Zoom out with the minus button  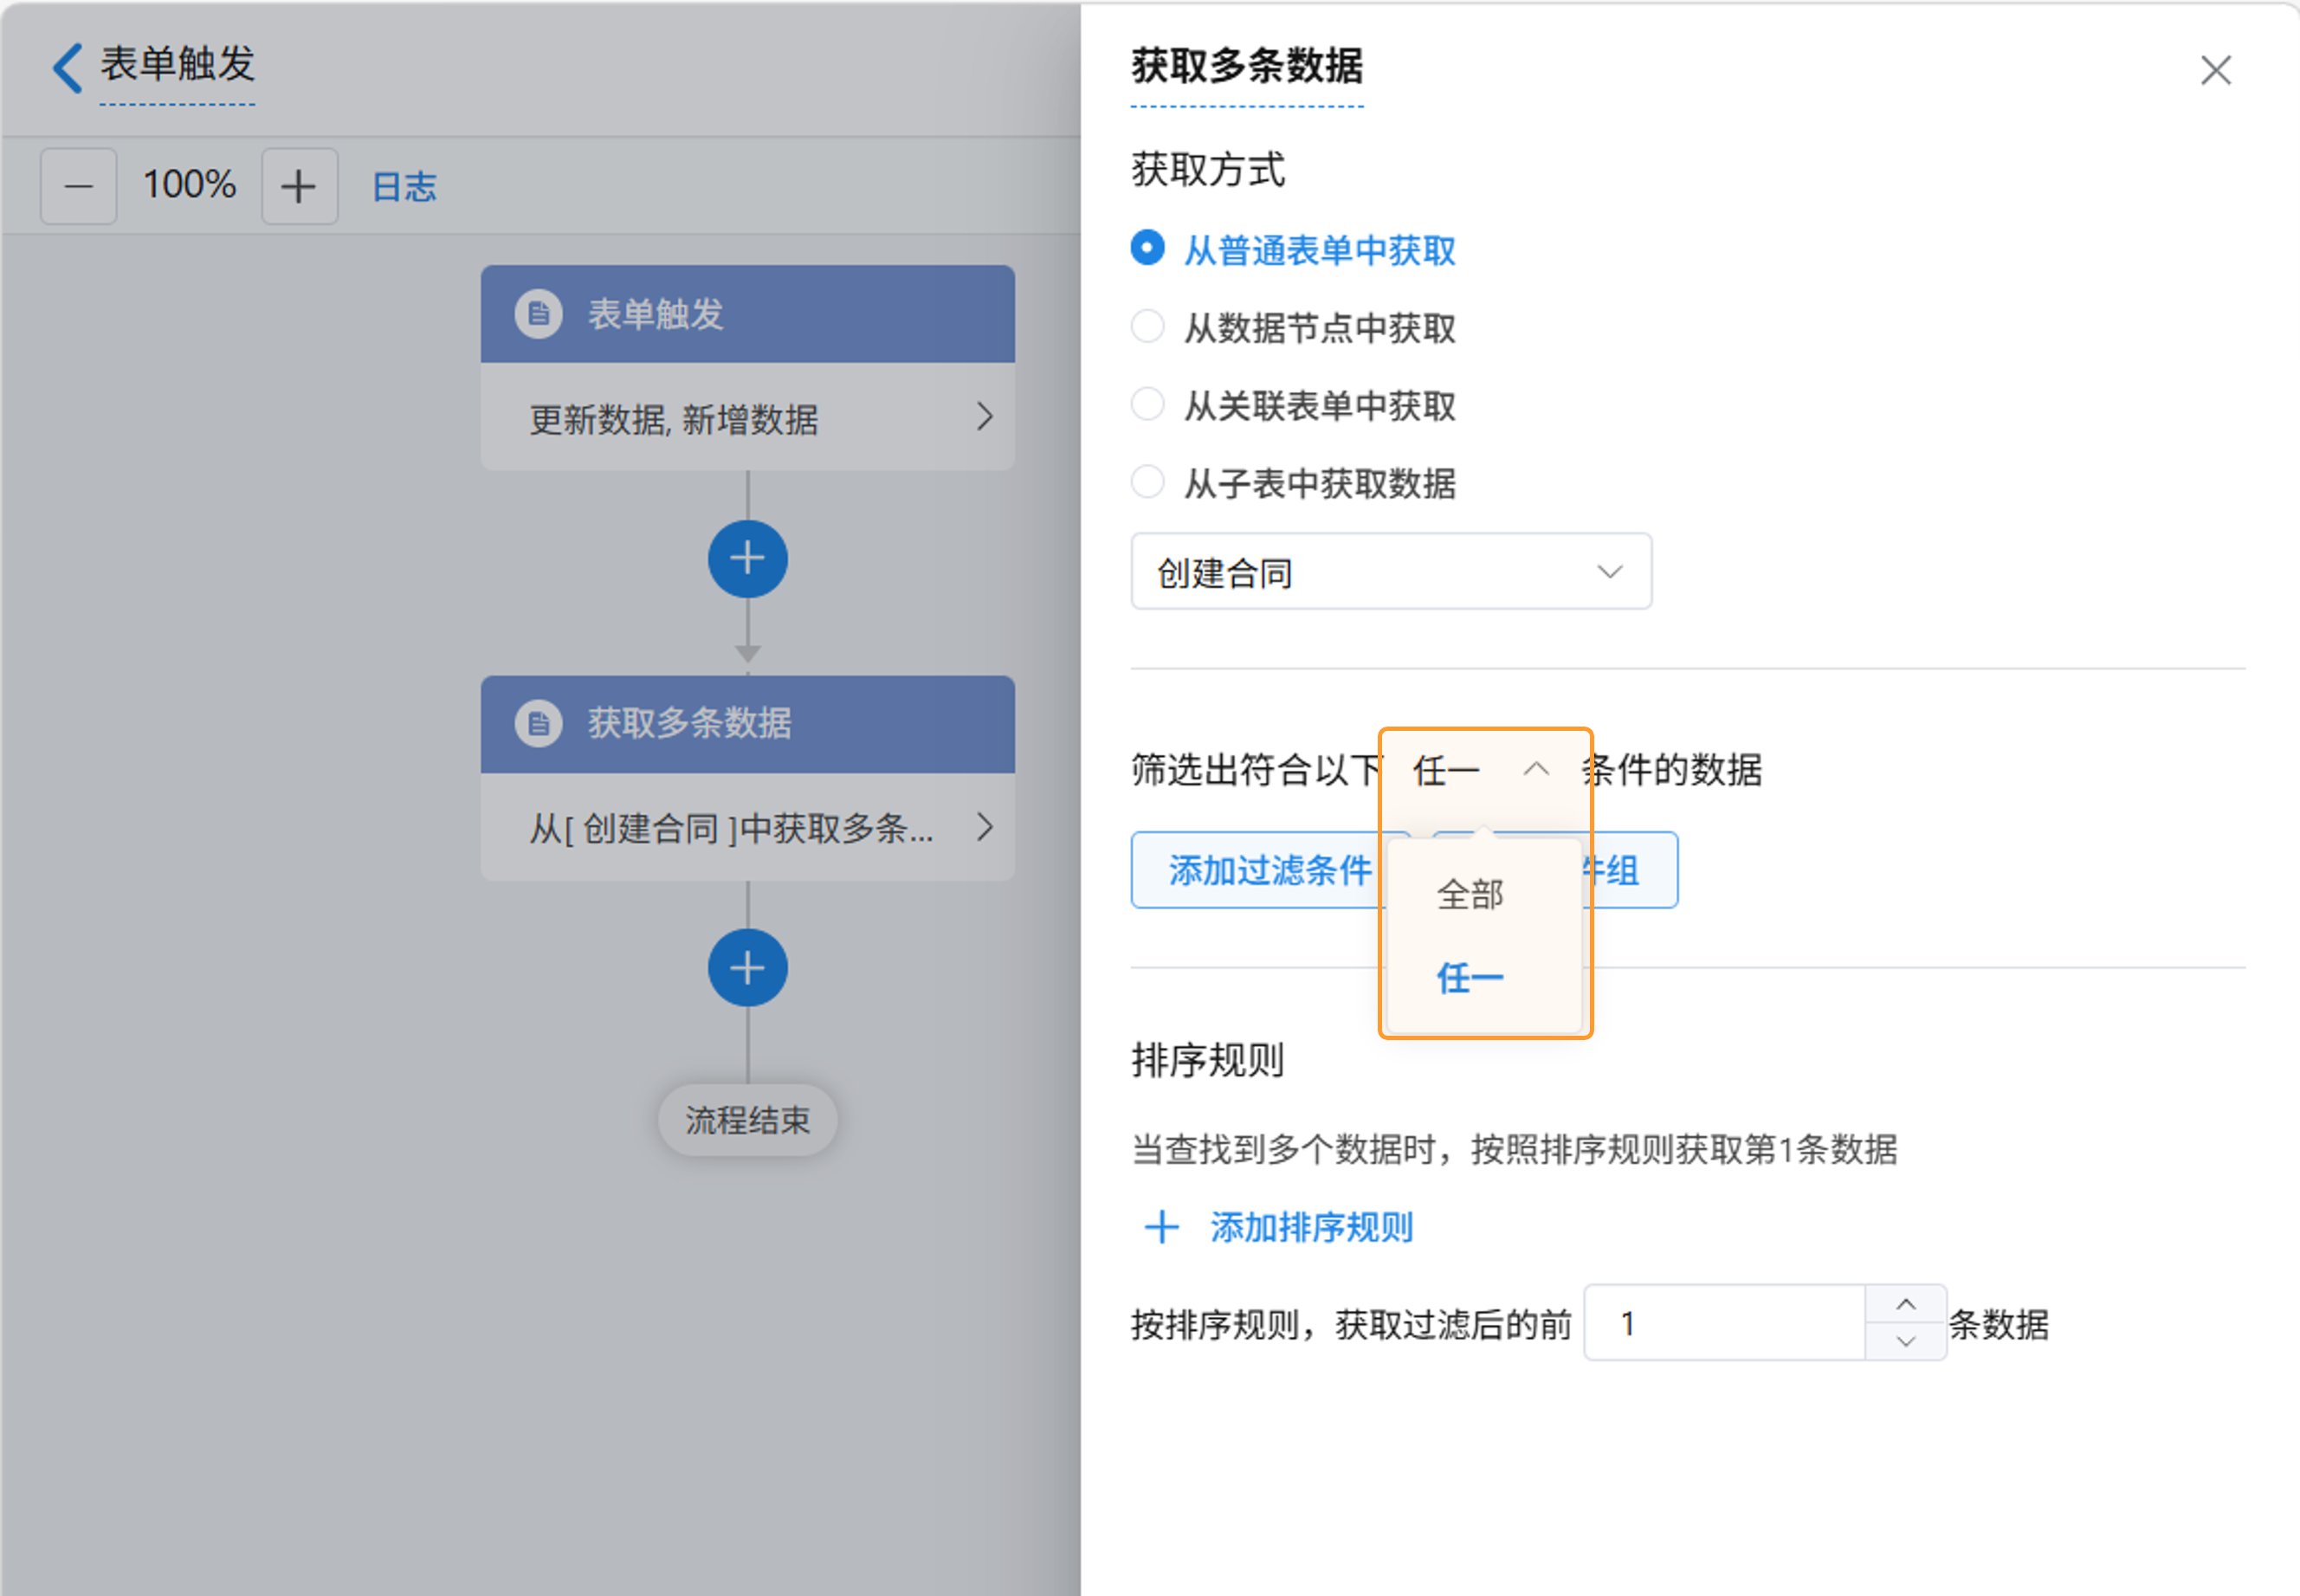79,186
